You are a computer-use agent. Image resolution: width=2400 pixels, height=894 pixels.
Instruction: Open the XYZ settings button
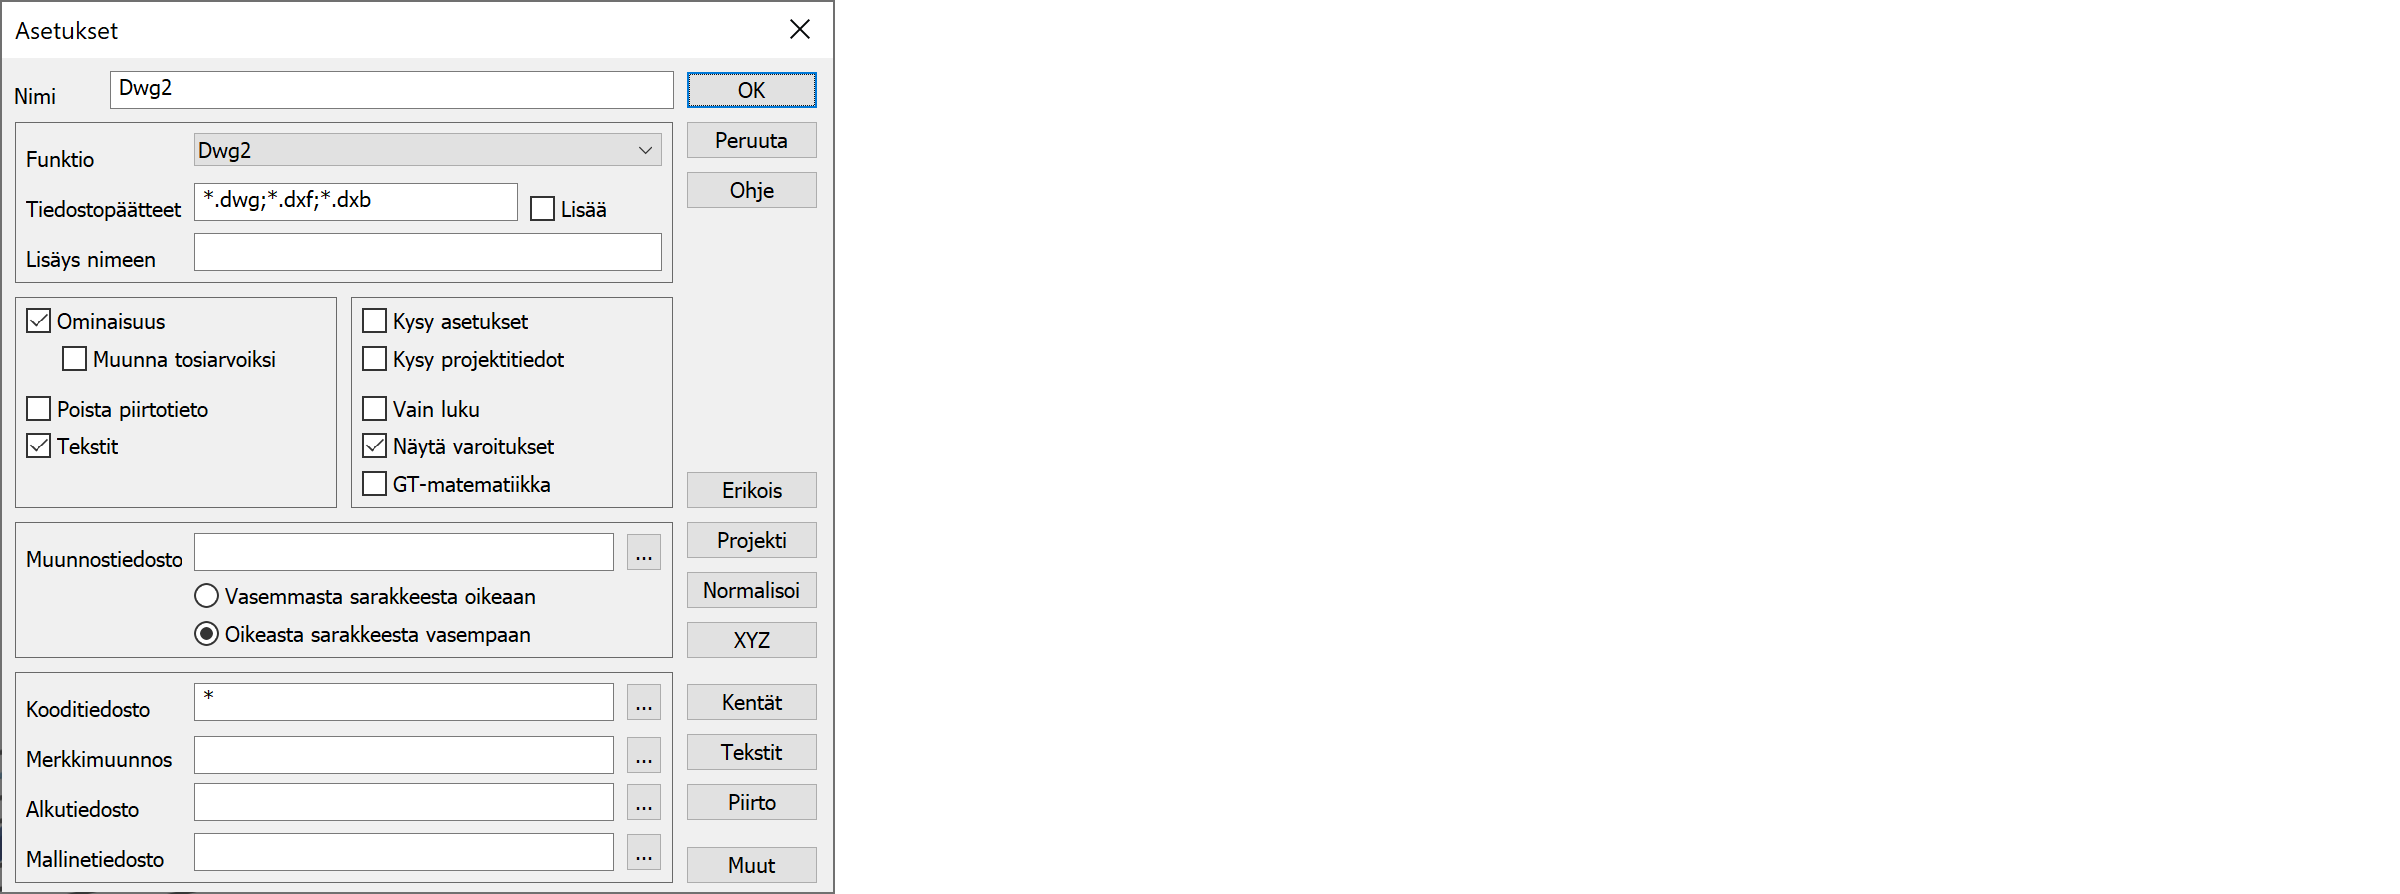click(x=751, y=640)
